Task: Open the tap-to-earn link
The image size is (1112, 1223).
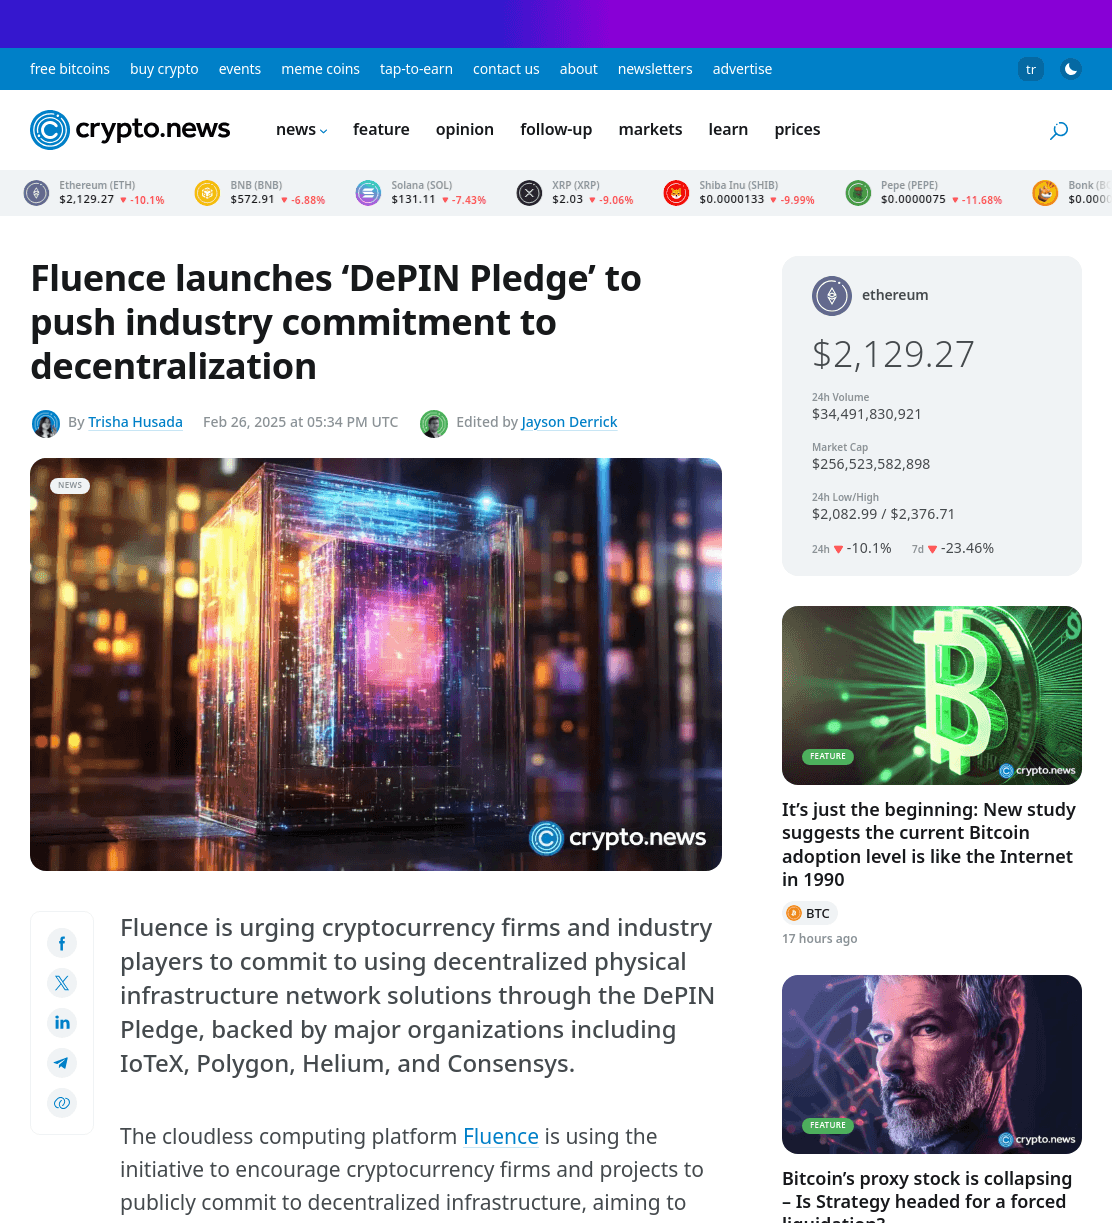Action: coord(416,69)
